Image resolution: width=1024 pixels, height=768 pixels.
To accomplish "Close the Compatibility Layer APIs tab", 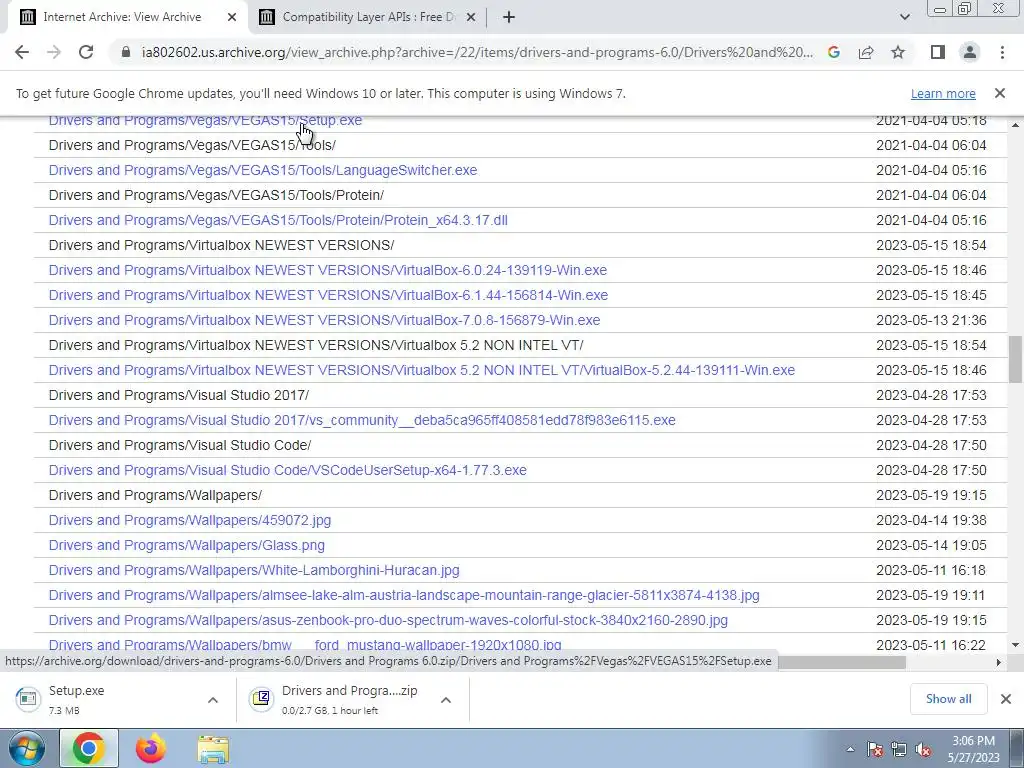I will 471,17.
